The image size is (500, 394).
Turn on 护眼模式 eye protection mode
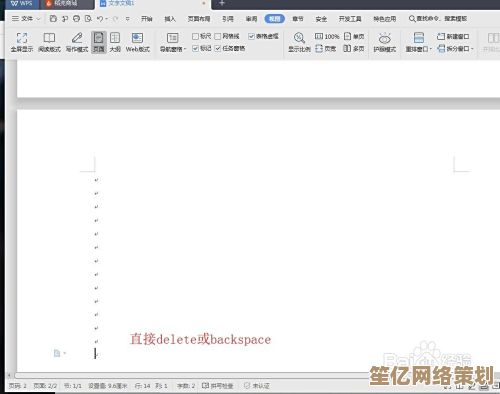point(384,42)
